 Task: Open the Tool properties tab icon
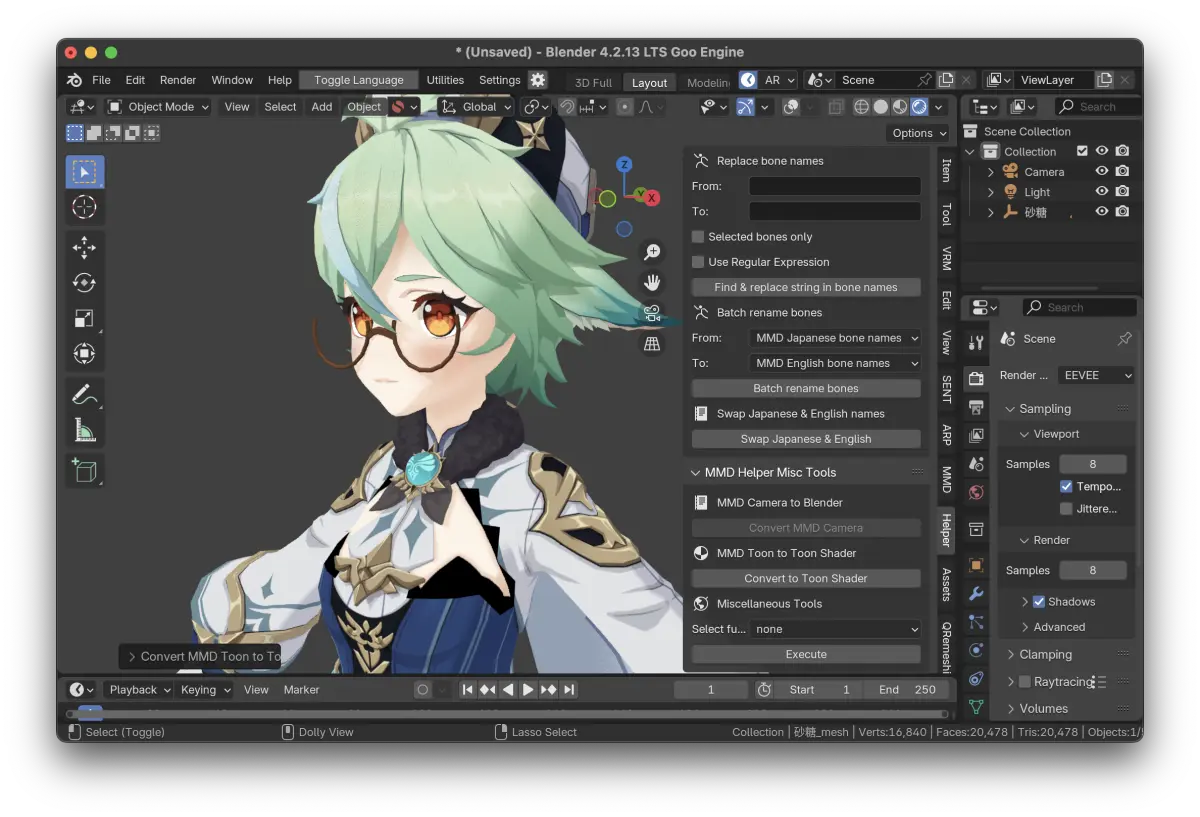point(976,343)
